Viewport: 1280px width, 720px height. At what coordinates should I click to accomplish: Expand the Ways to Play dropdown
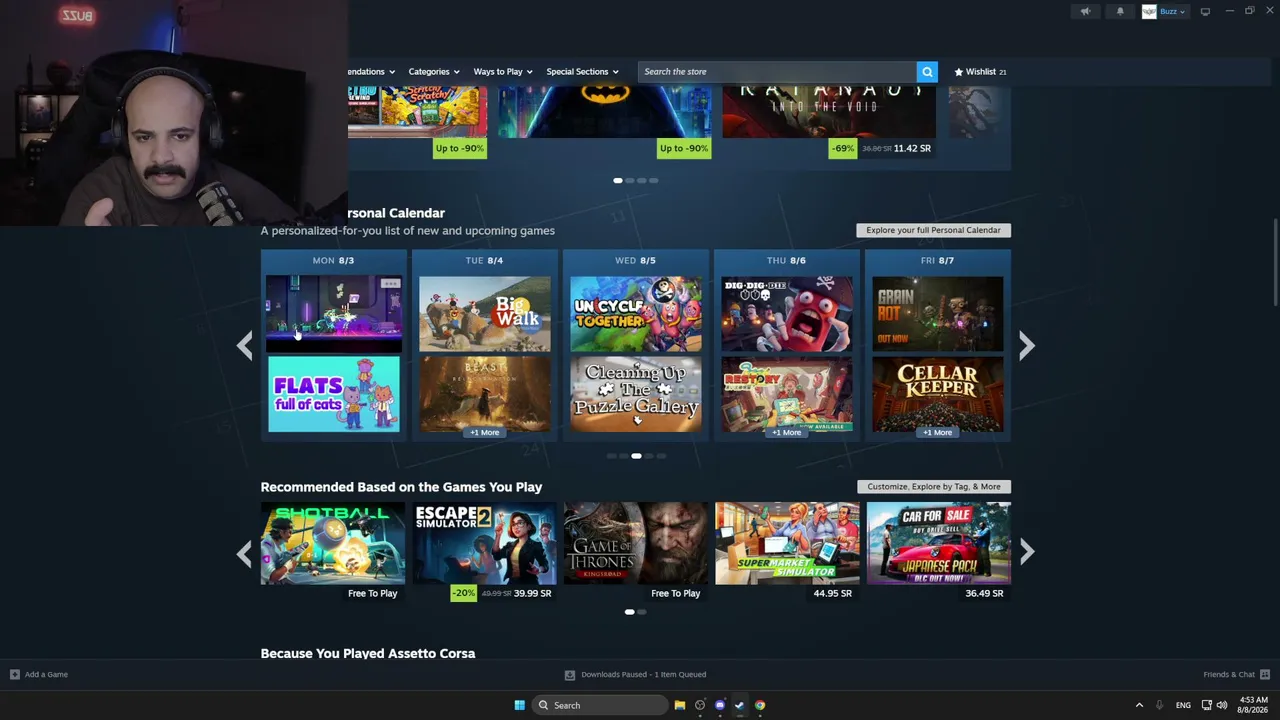[503, 72]
